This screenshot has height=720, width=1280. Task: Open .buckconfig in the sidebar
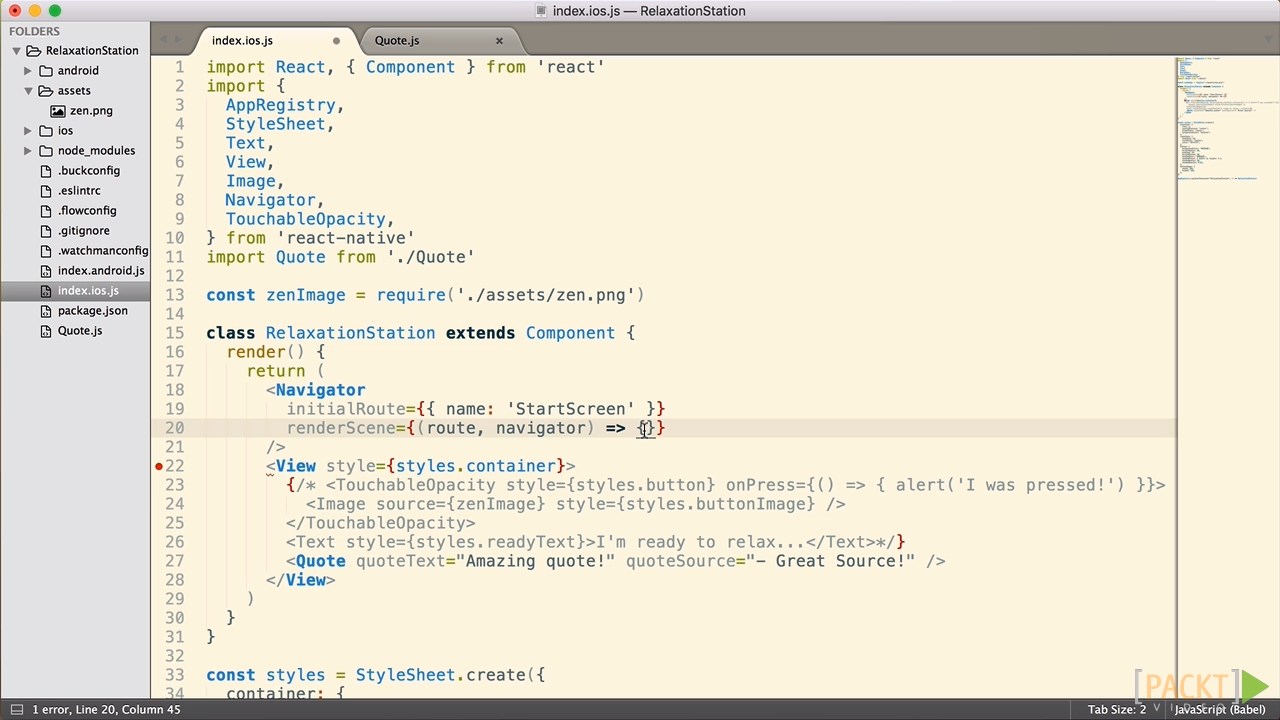click(x=89, y=171)
